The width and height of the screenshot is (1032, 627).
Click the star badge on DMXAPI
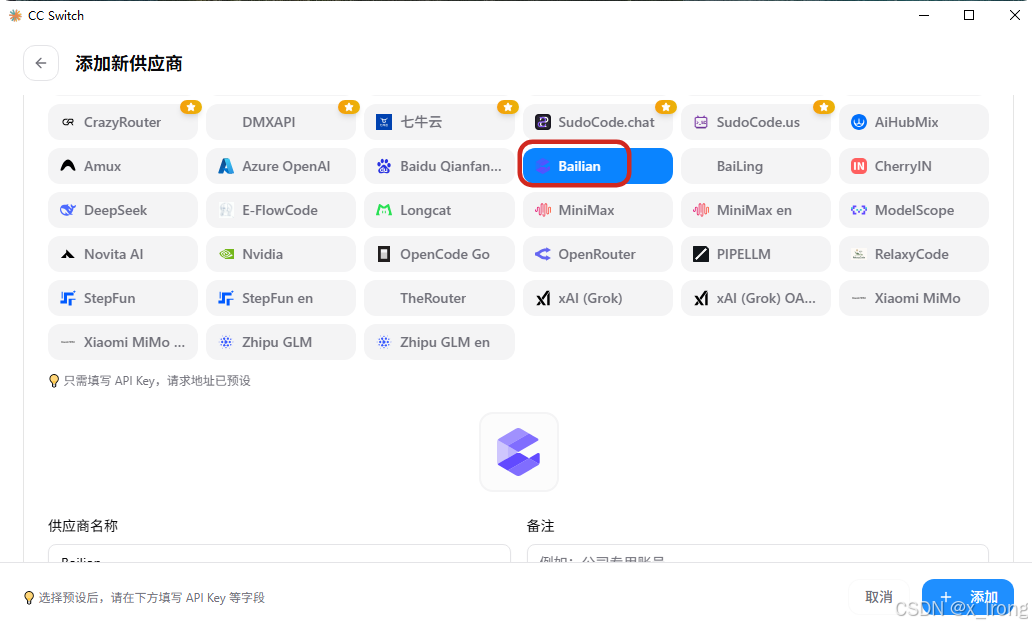pos(349,107)
